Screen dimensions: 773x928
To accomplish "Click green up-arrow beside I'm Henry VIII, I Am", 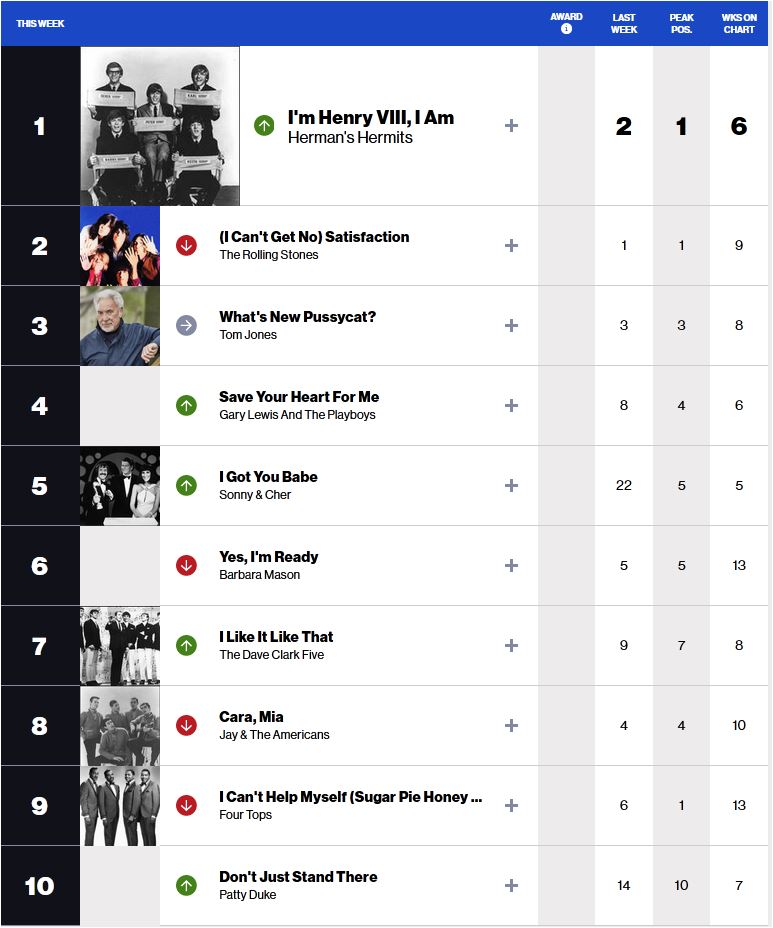I will [x=264, y=125].
